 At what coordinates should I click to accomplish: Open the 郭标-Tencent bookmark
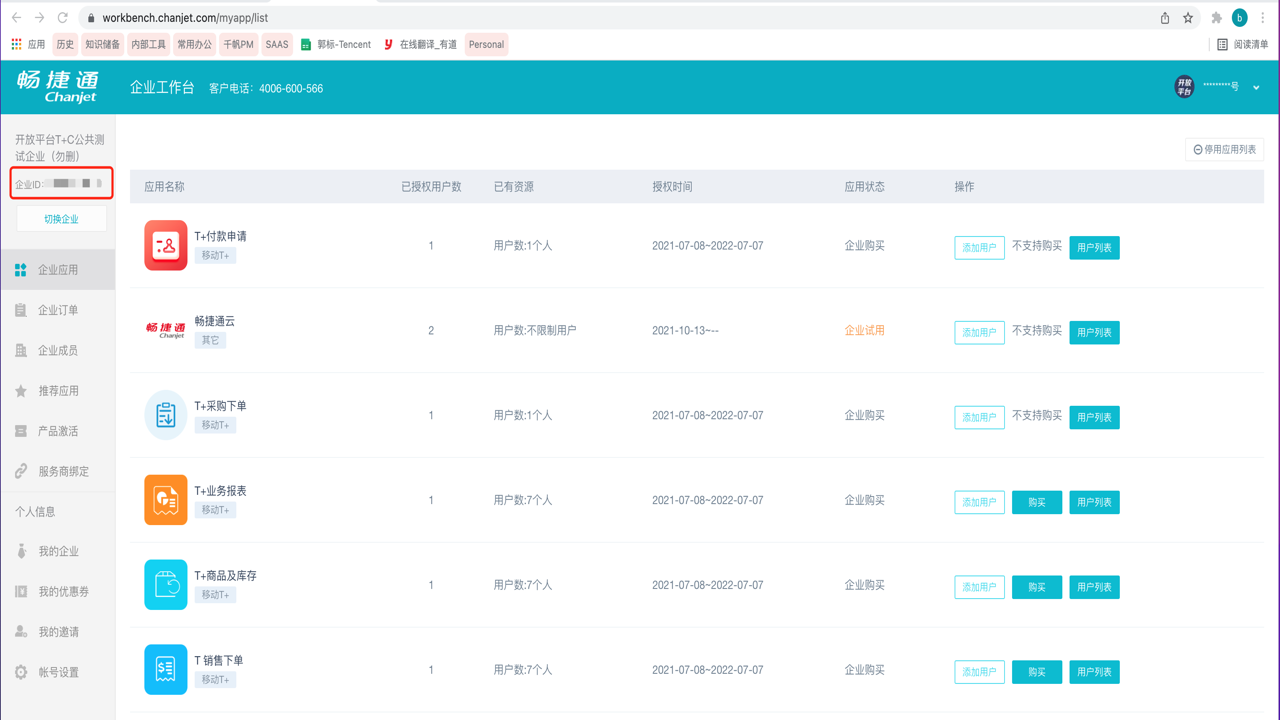pos(336,44)
